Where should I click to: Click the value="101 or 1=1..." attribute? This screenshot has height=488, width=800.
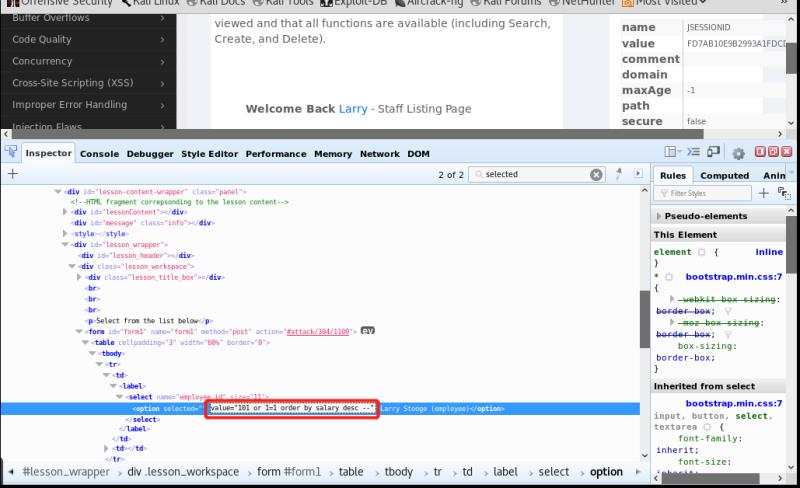click(292, 408)
